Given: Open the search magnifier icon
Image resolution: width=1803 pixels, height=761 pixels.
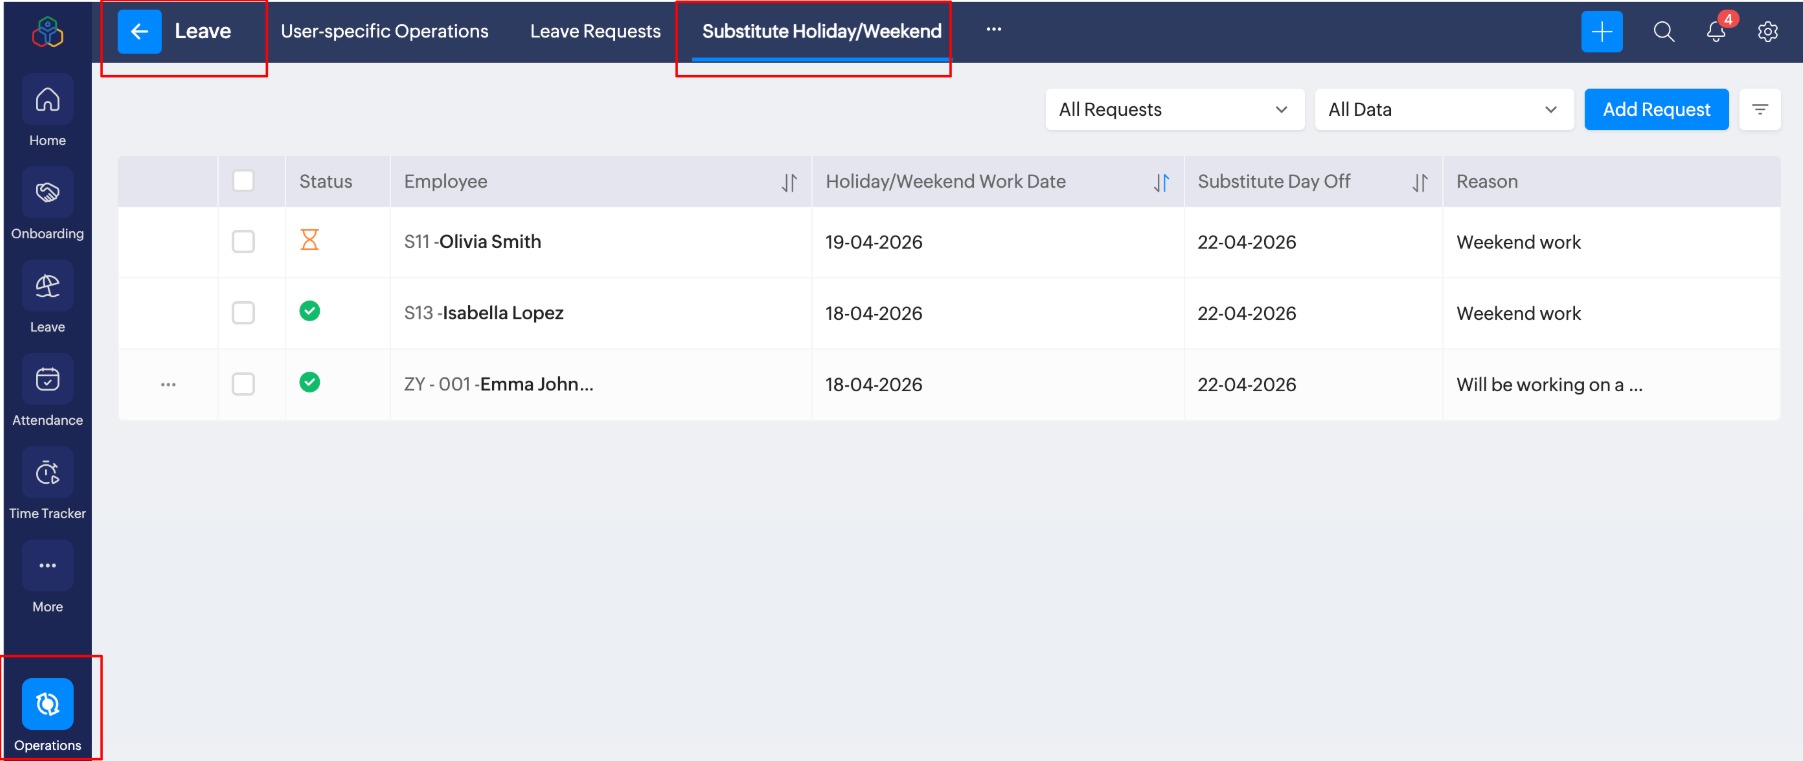Looking at the screenshot, I should coord(1664,32).
